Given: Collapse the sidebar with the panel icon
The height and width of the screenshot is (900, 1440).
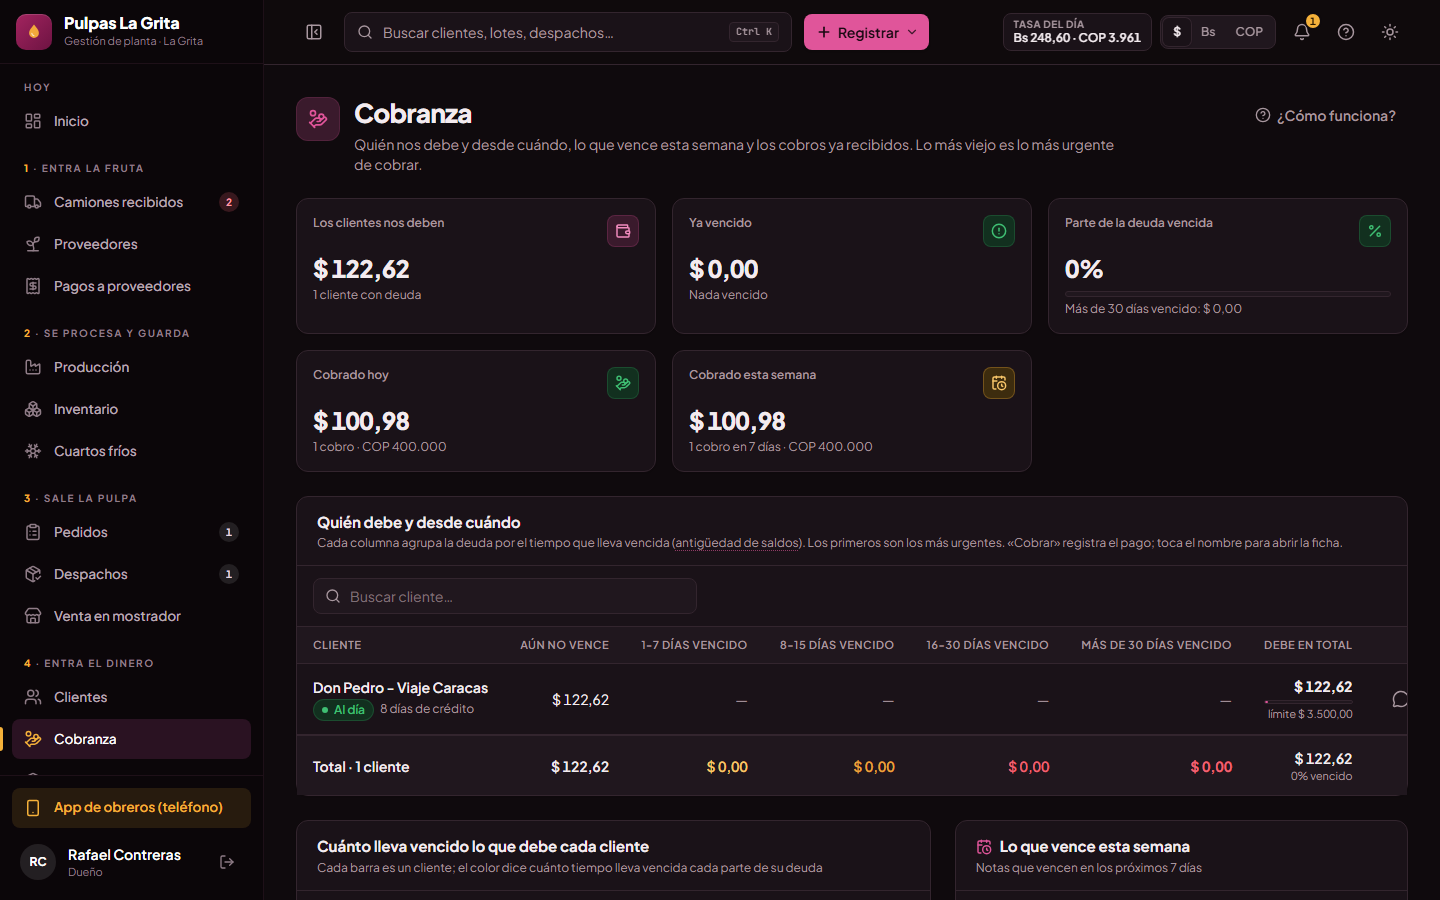Looking at the screenshot, I should 314,32.
